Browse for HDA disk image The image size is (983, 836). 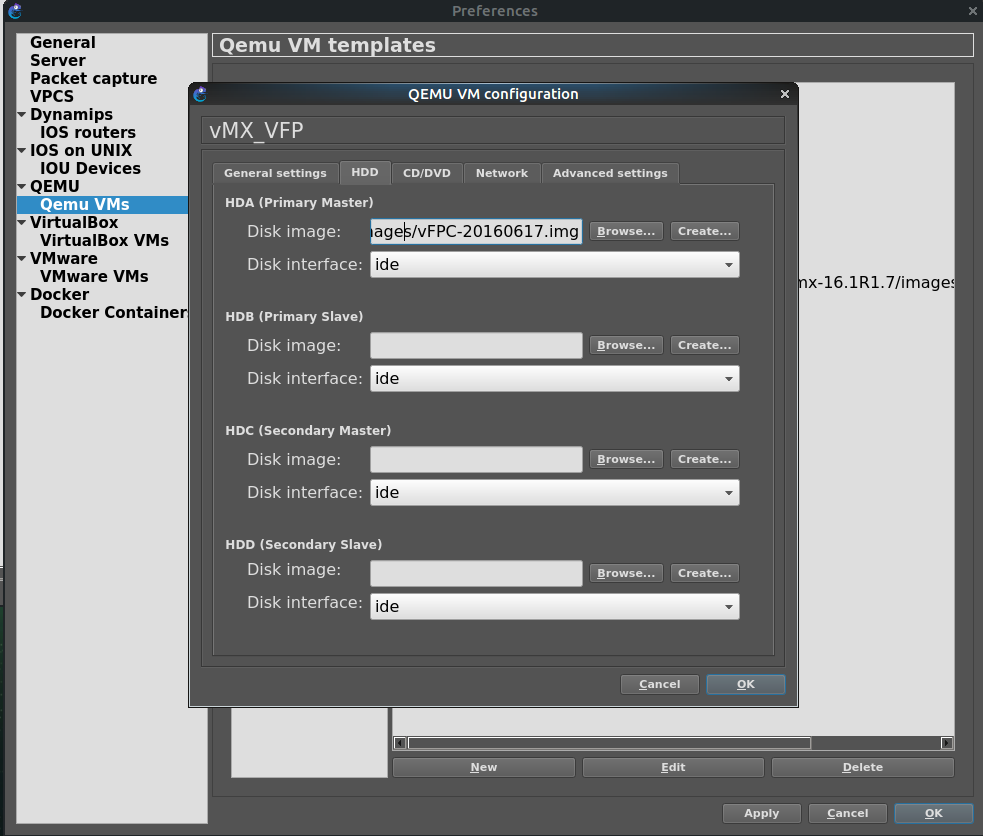click(x=626, y=231)
